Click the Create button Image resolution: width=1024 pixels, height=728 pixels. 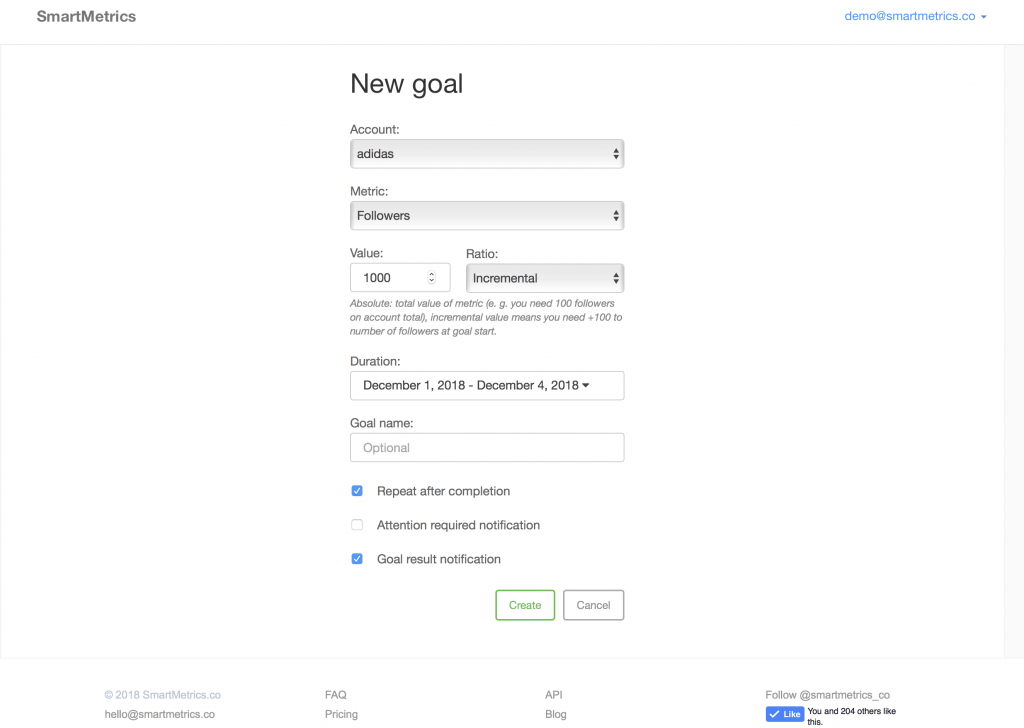coord(525,605)
